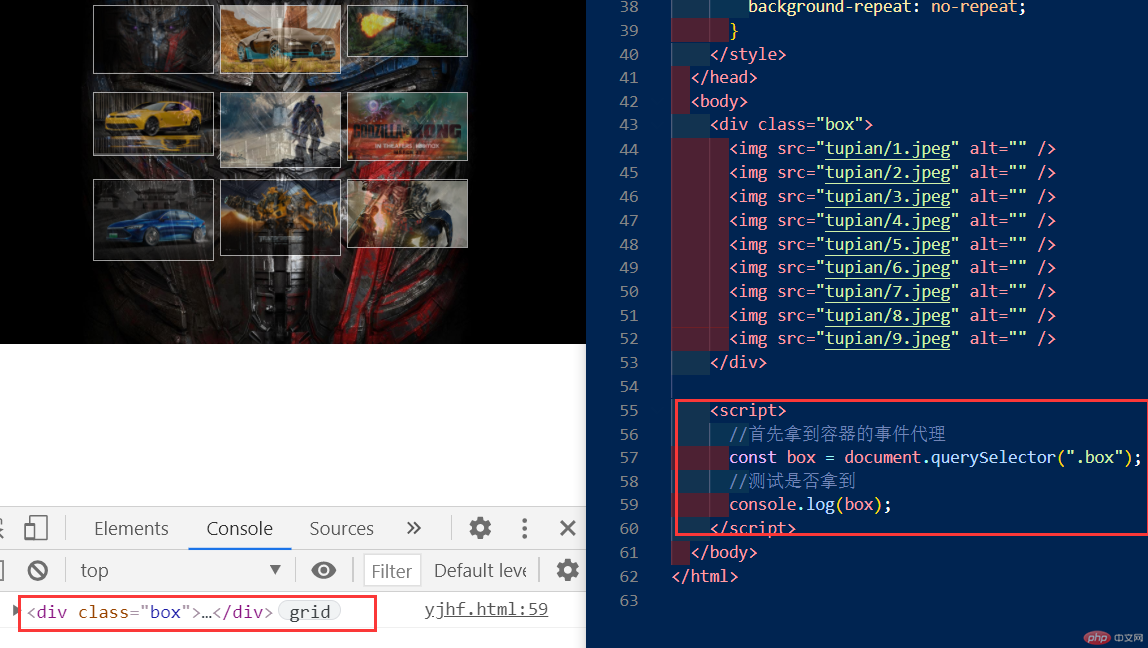Screen dimensions: 1148x648
Task: Create a live expression with eye icon
Action: [x=324, y=570]
